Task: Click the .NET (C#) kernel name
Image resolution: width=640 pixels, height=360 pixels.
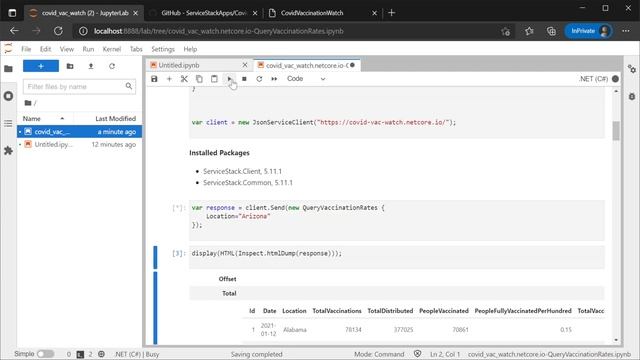Action: (x=593, y=79)
